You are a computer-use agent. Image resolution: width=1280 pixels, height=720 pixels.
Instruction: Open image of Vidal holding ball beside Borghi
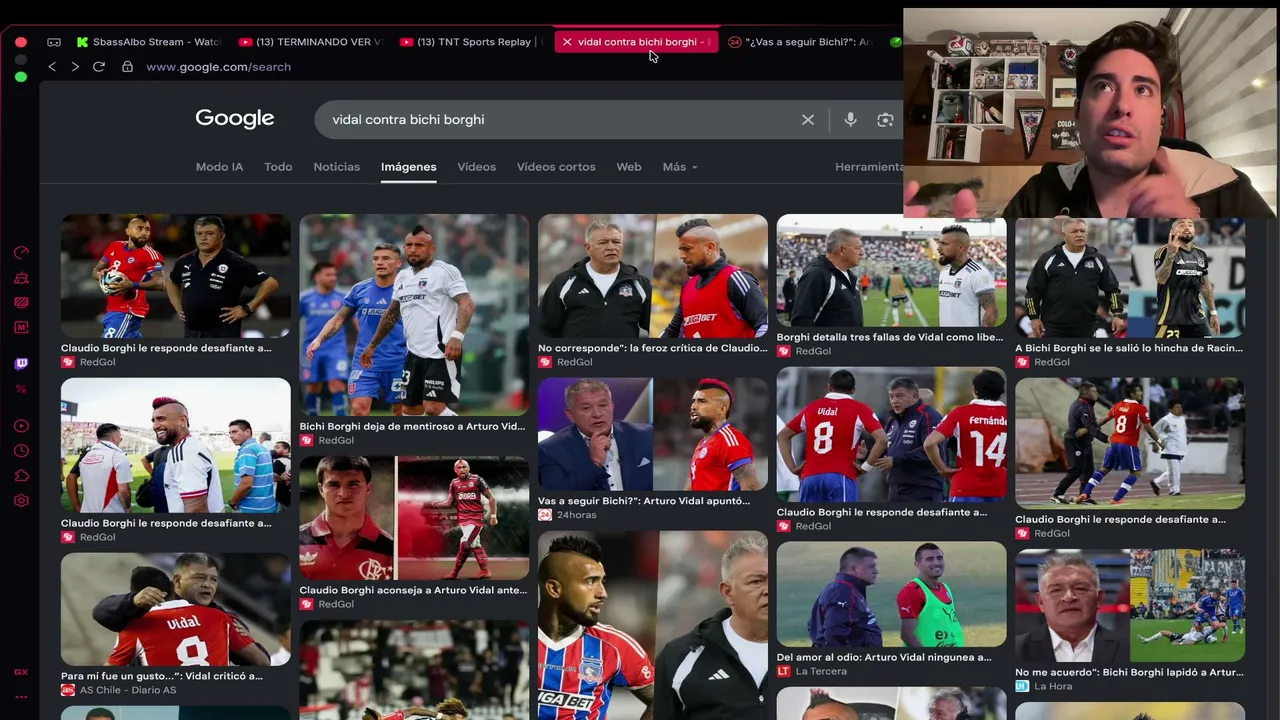[x=176, y=276]
